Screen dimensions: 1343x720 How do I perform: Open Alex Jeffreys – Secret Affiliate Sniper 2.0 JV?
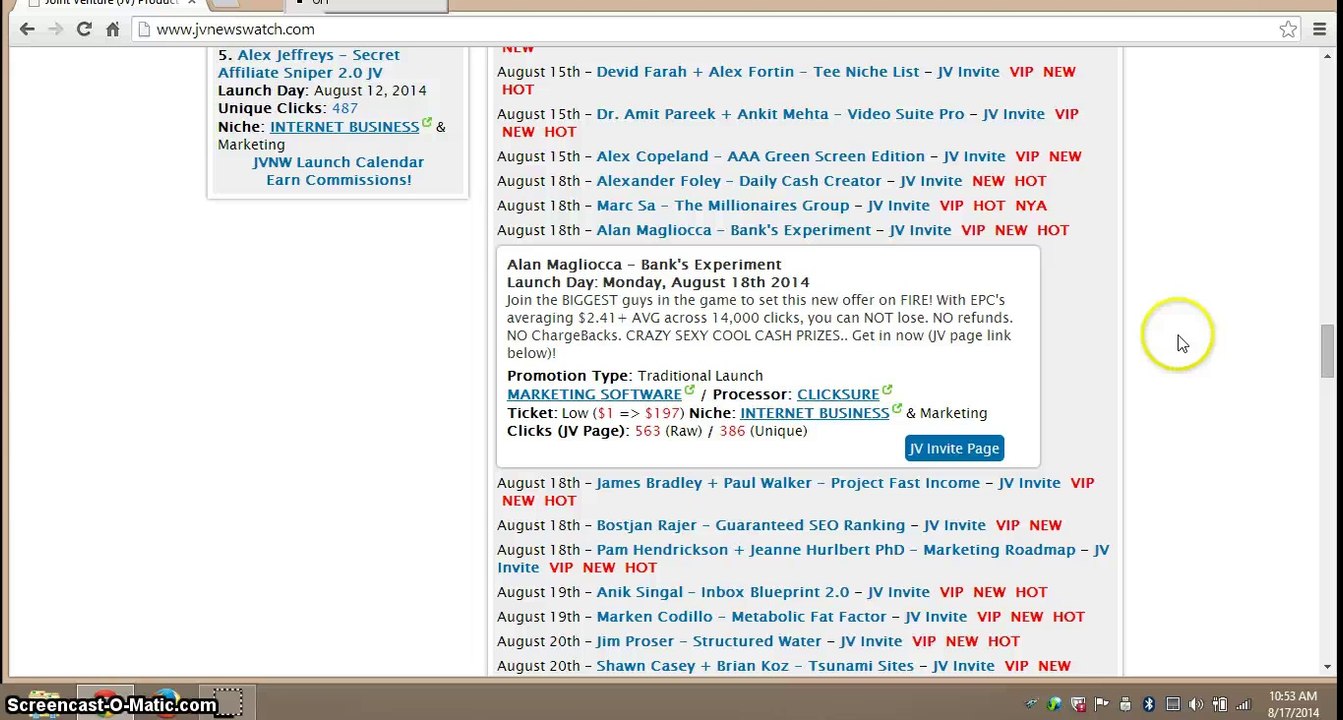tap(308, 64)
